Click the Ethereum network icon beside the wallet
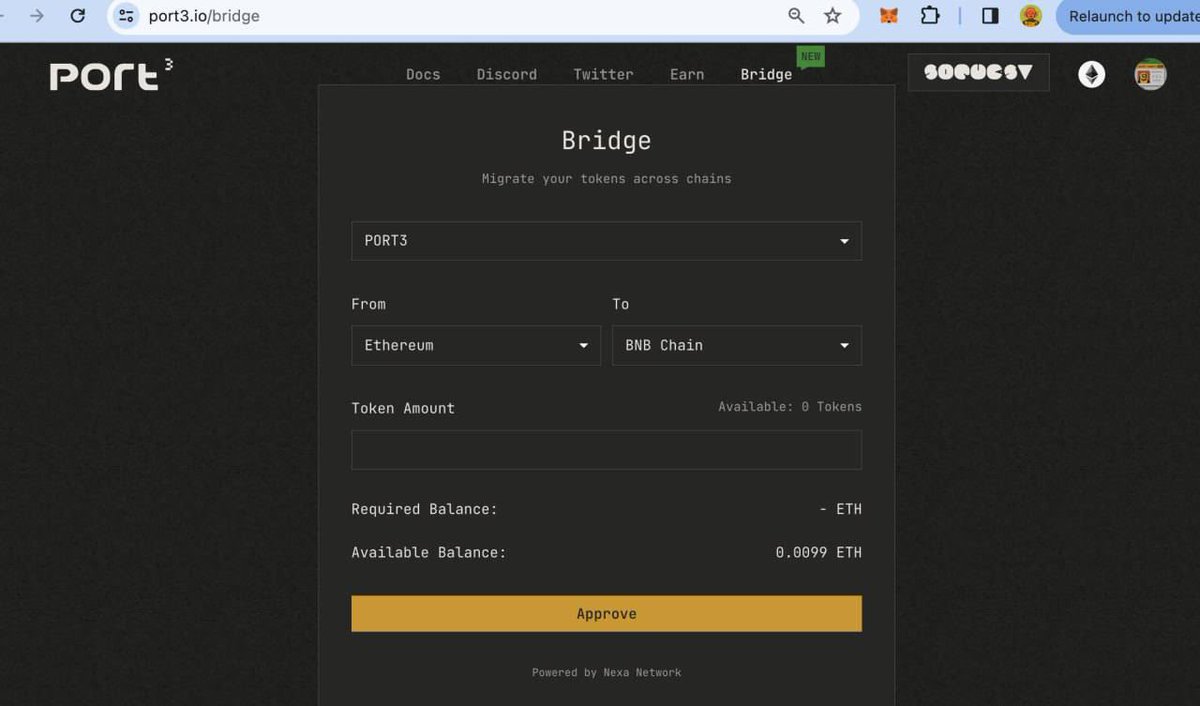This screenshot has height=706, width=1200. [1091, 73]
